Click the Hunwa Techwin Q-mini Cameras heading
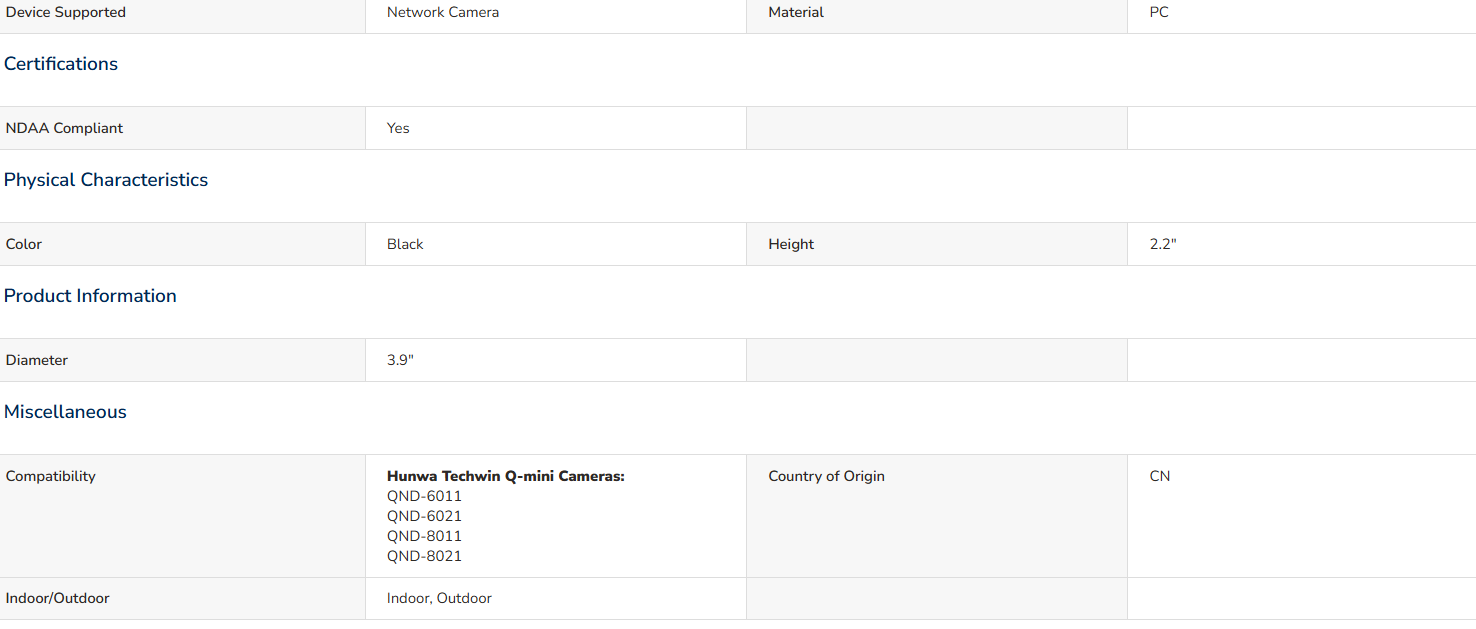This screenshot has height=629, width=1476. (x=505, y=476)
